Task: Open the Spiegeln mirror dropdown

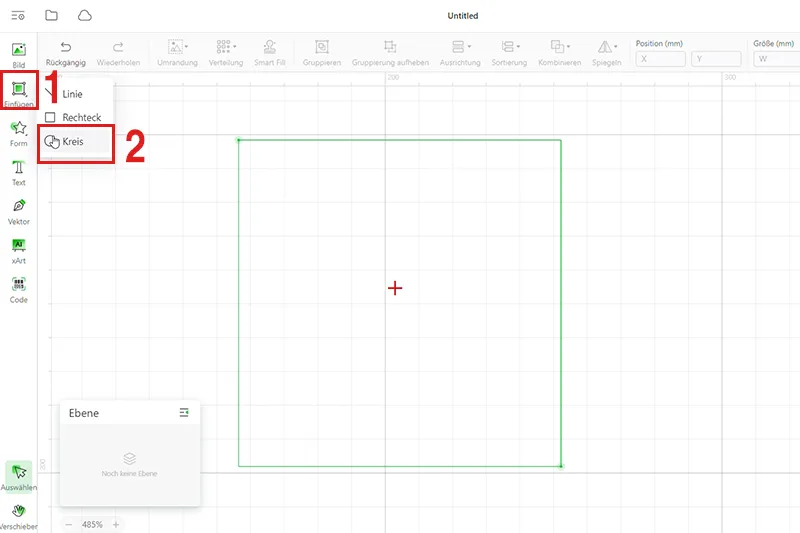Action: tap(607, 54)
